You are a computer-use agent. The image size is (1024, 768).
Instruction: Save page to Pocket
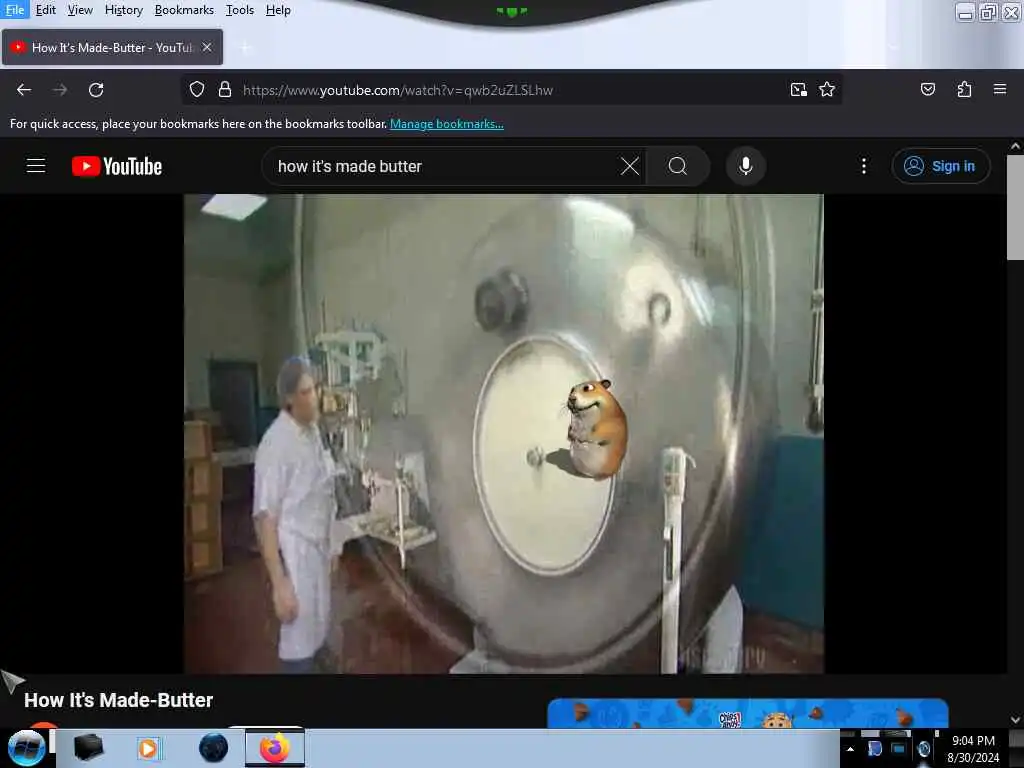[927, 89]
